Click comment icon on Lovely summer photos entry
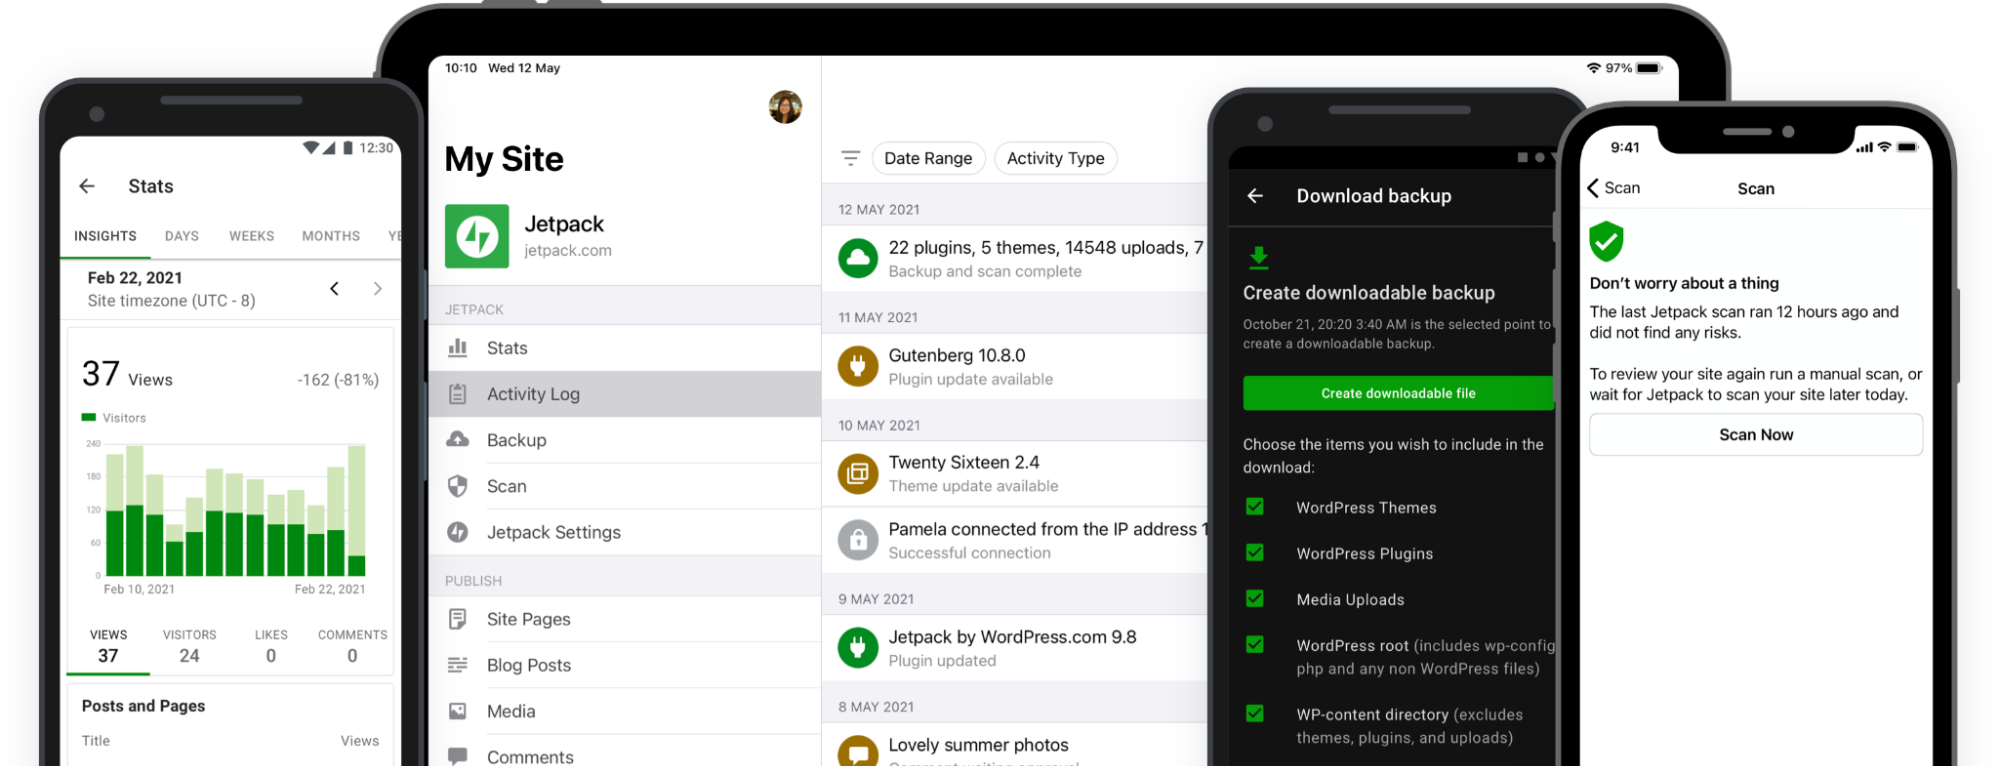The height and width of the screenshot is (767, 1999). pyautogui.click(x=858, y=752)
